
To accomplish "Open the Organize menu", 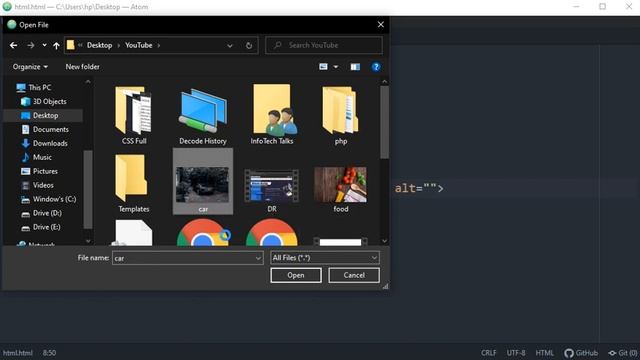I will (x=30, y=67).
